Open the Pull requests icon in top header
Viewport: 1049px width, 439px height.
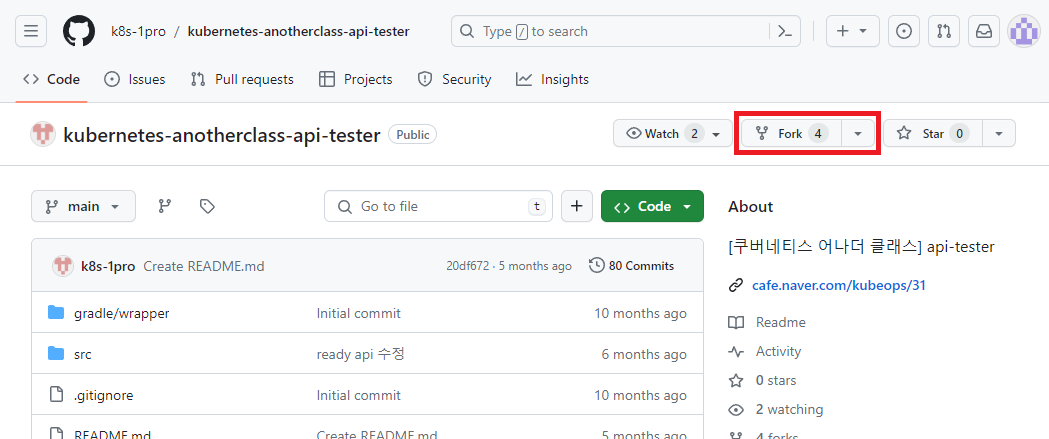[943, 31]
